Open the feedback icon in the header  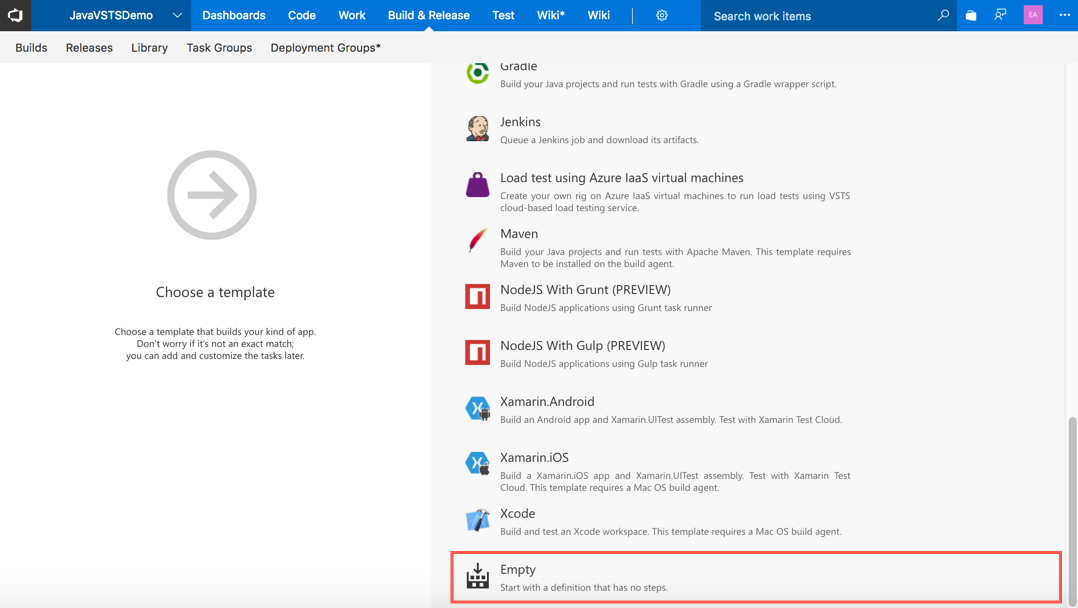click(x=1000, y=15)
